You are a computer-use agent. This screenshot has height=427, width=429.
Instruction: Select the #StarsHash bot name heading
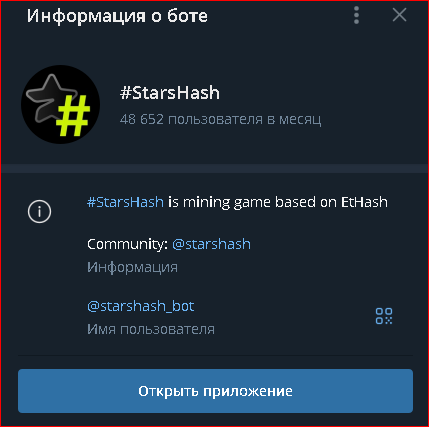[170, 93]
